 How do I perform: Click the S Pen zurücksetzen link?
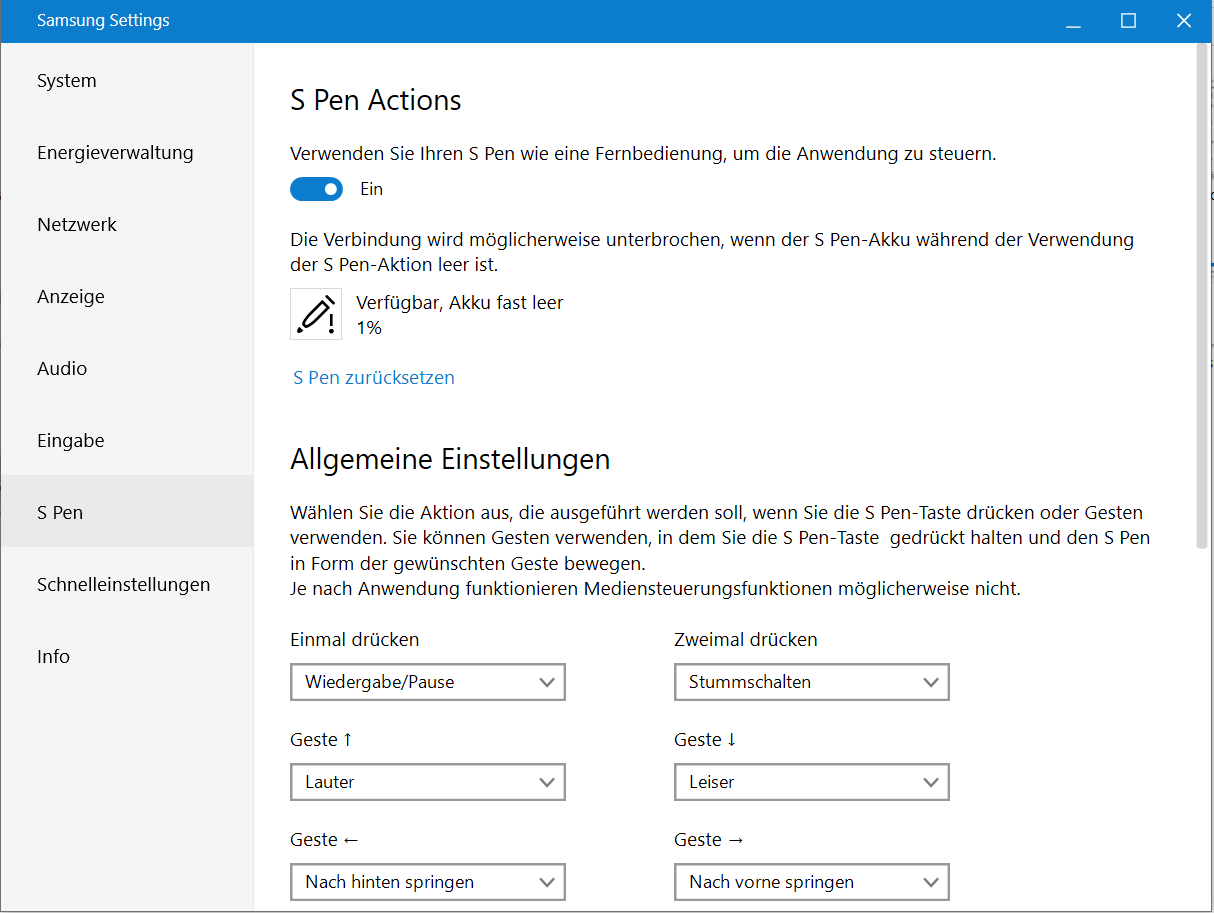point(374,378)
